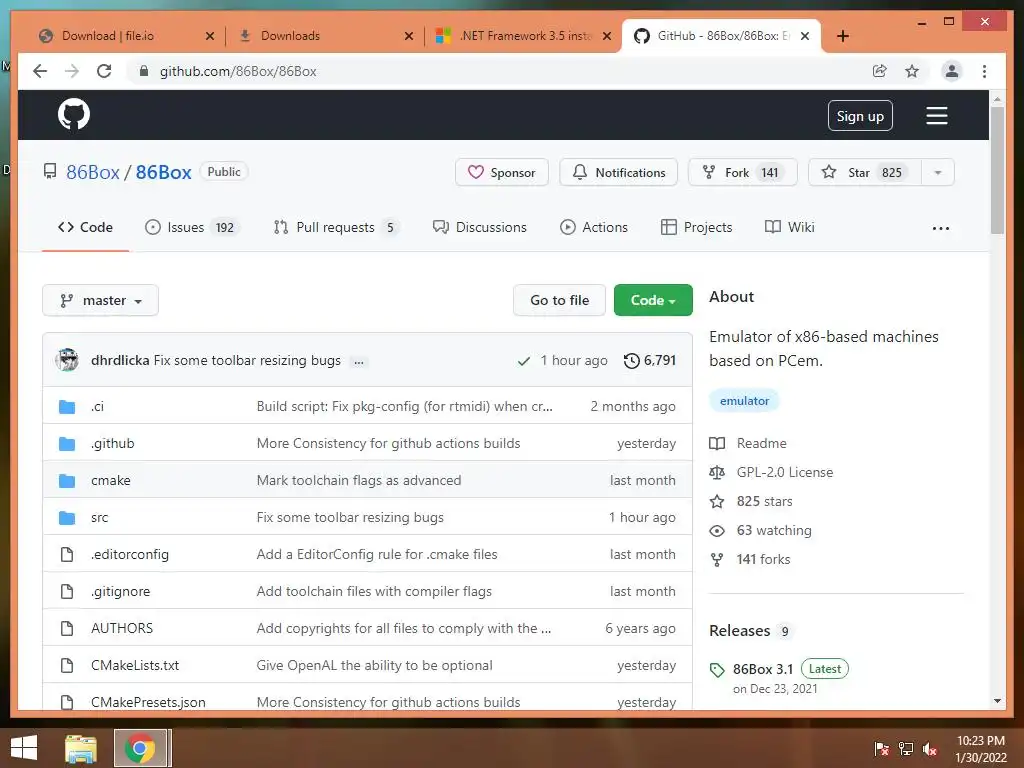Open the Projects tab
Image resolution: width=1024 pixels, height=768 pixels.
[696, 227]
